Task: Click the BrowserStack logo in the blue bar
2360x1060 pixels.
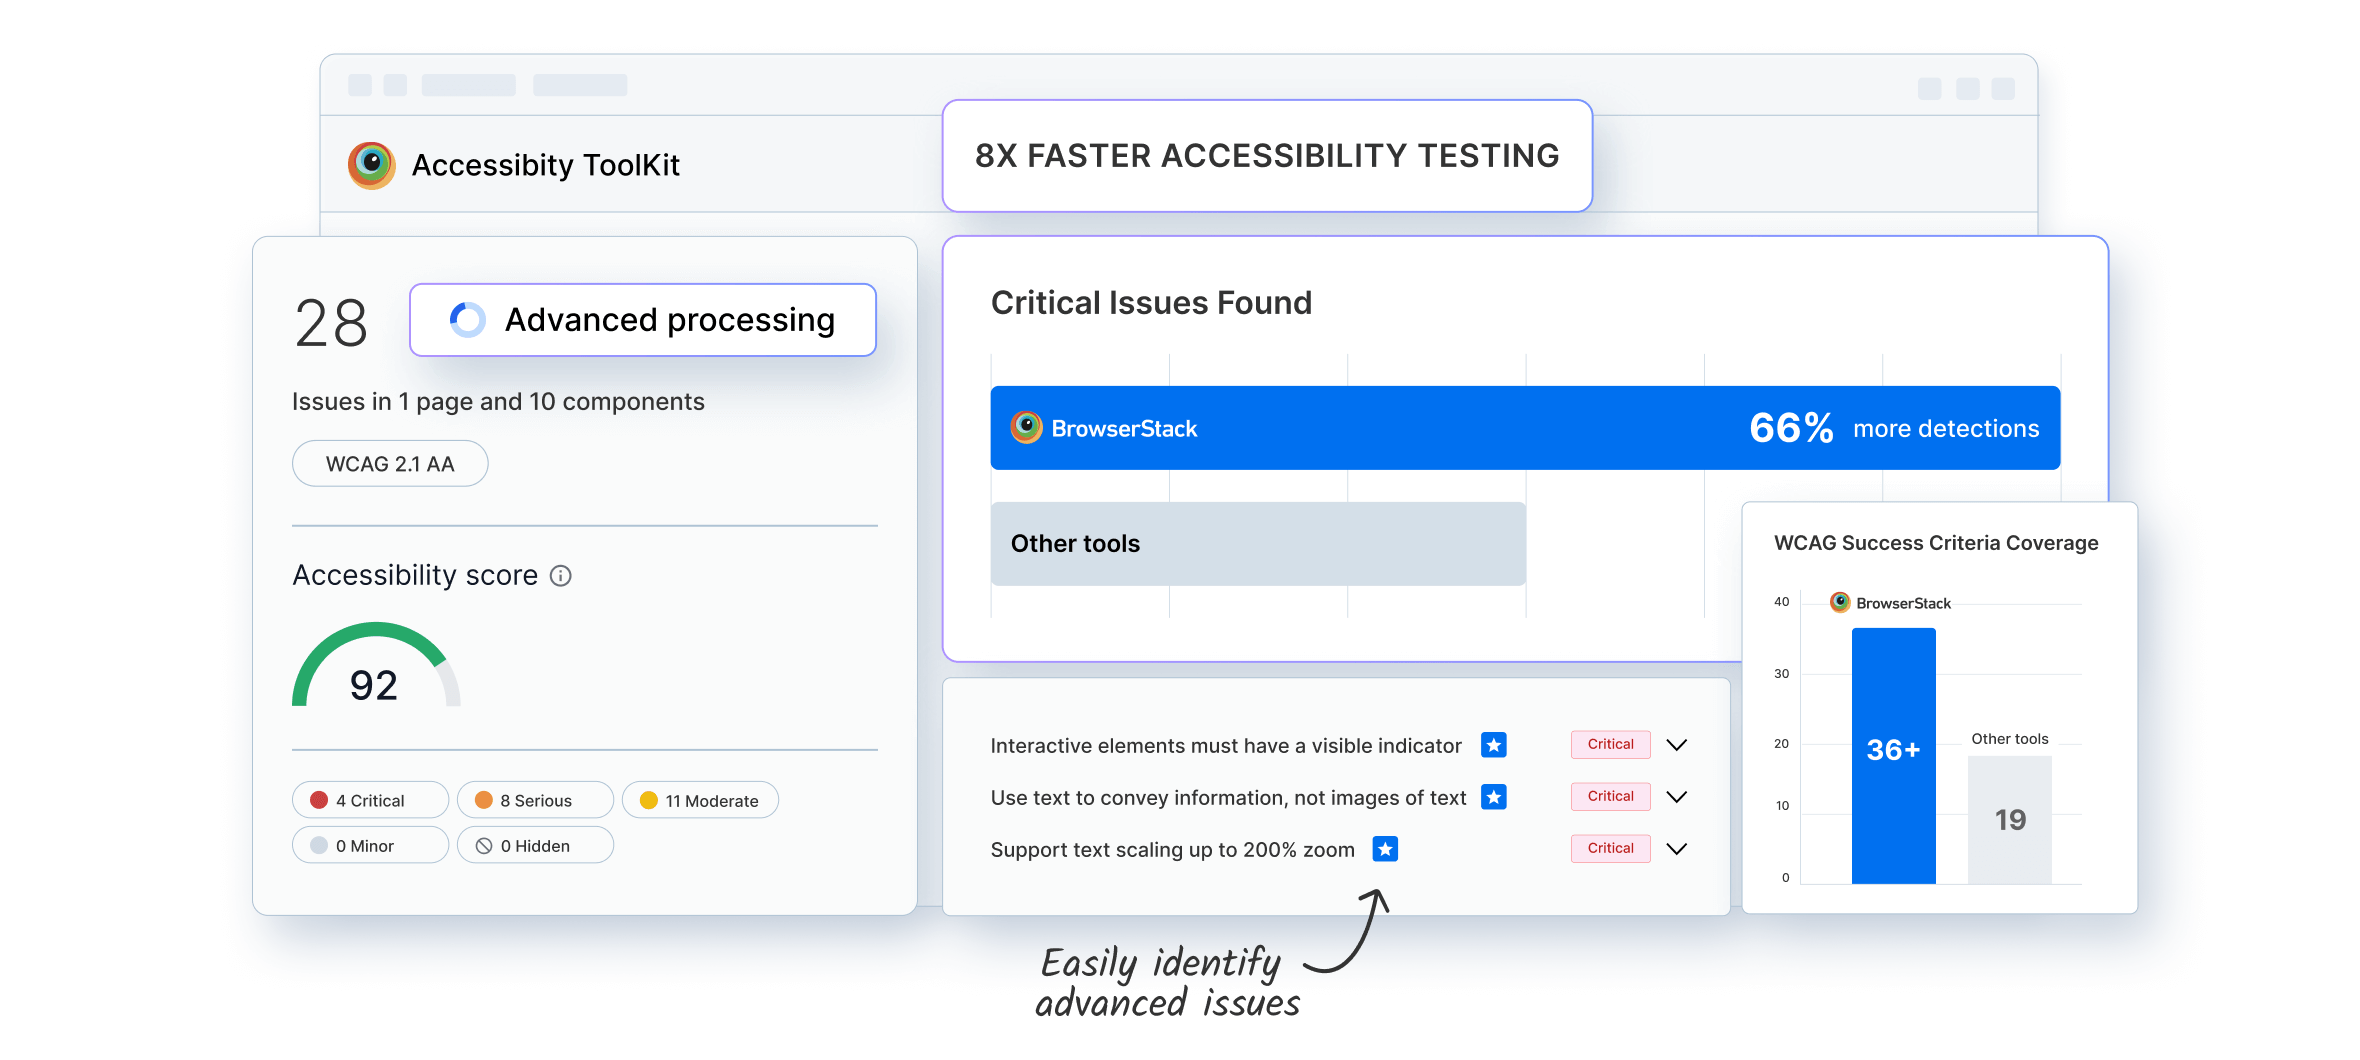Action: [1026, 428]
